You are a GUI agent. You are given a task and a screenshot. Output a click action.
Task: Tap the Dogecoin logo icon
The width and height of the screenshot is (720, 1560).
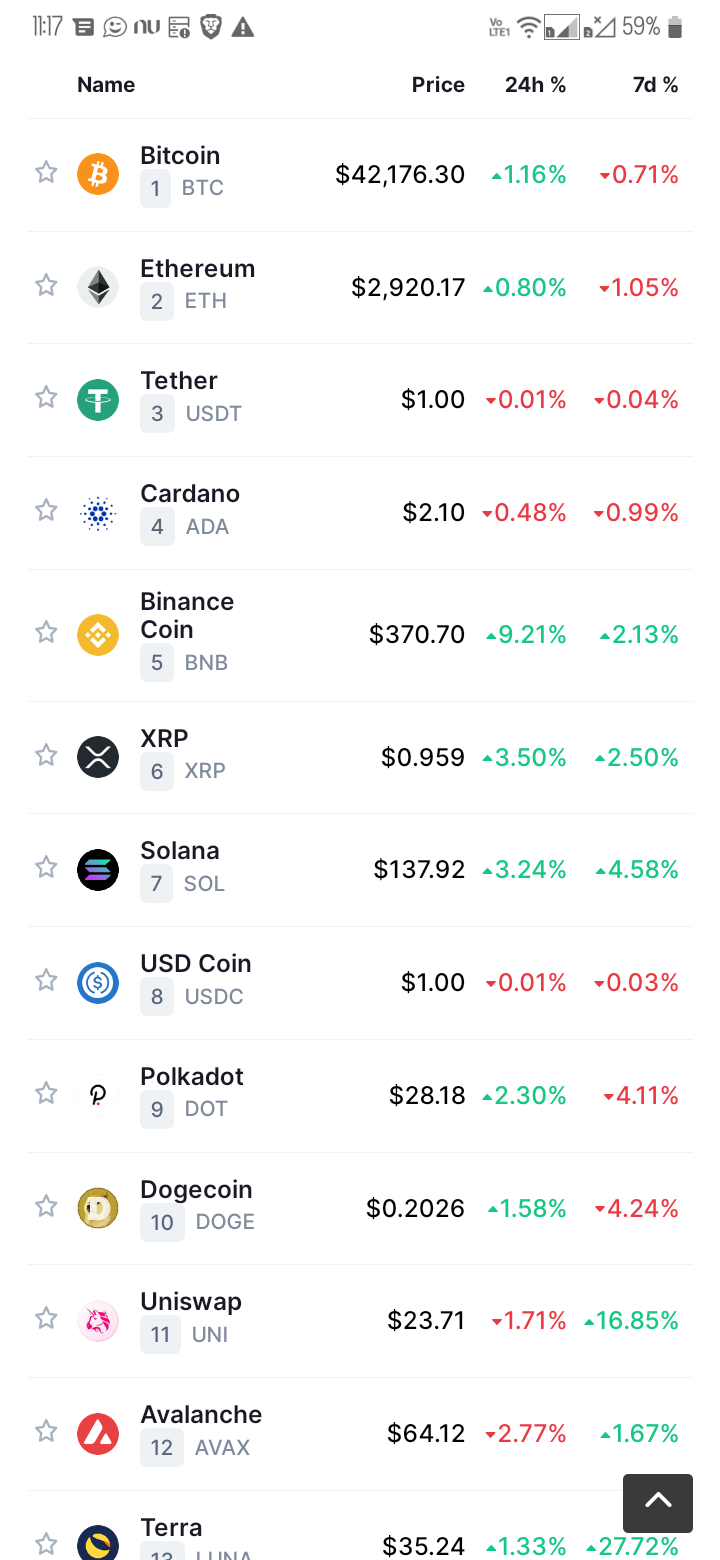[x=98, y=1208]
